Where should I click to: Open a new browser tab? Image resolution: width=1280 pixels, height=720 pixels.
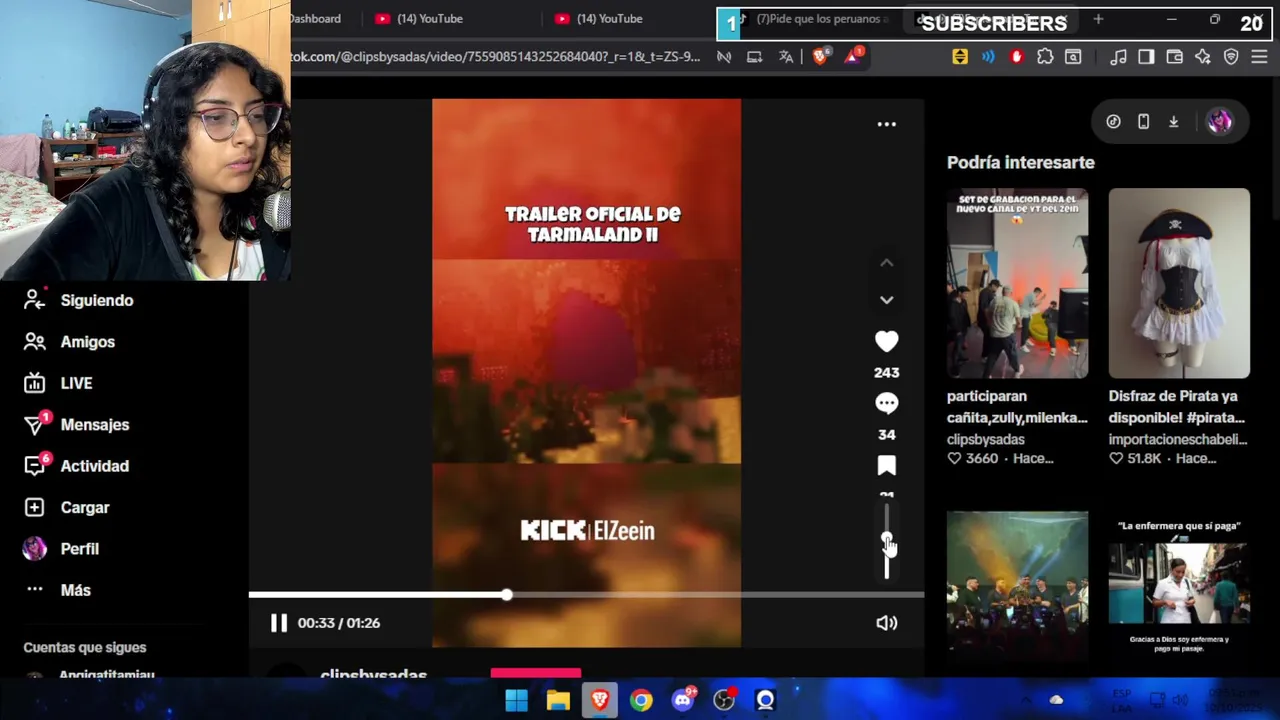click(1098, 19)
